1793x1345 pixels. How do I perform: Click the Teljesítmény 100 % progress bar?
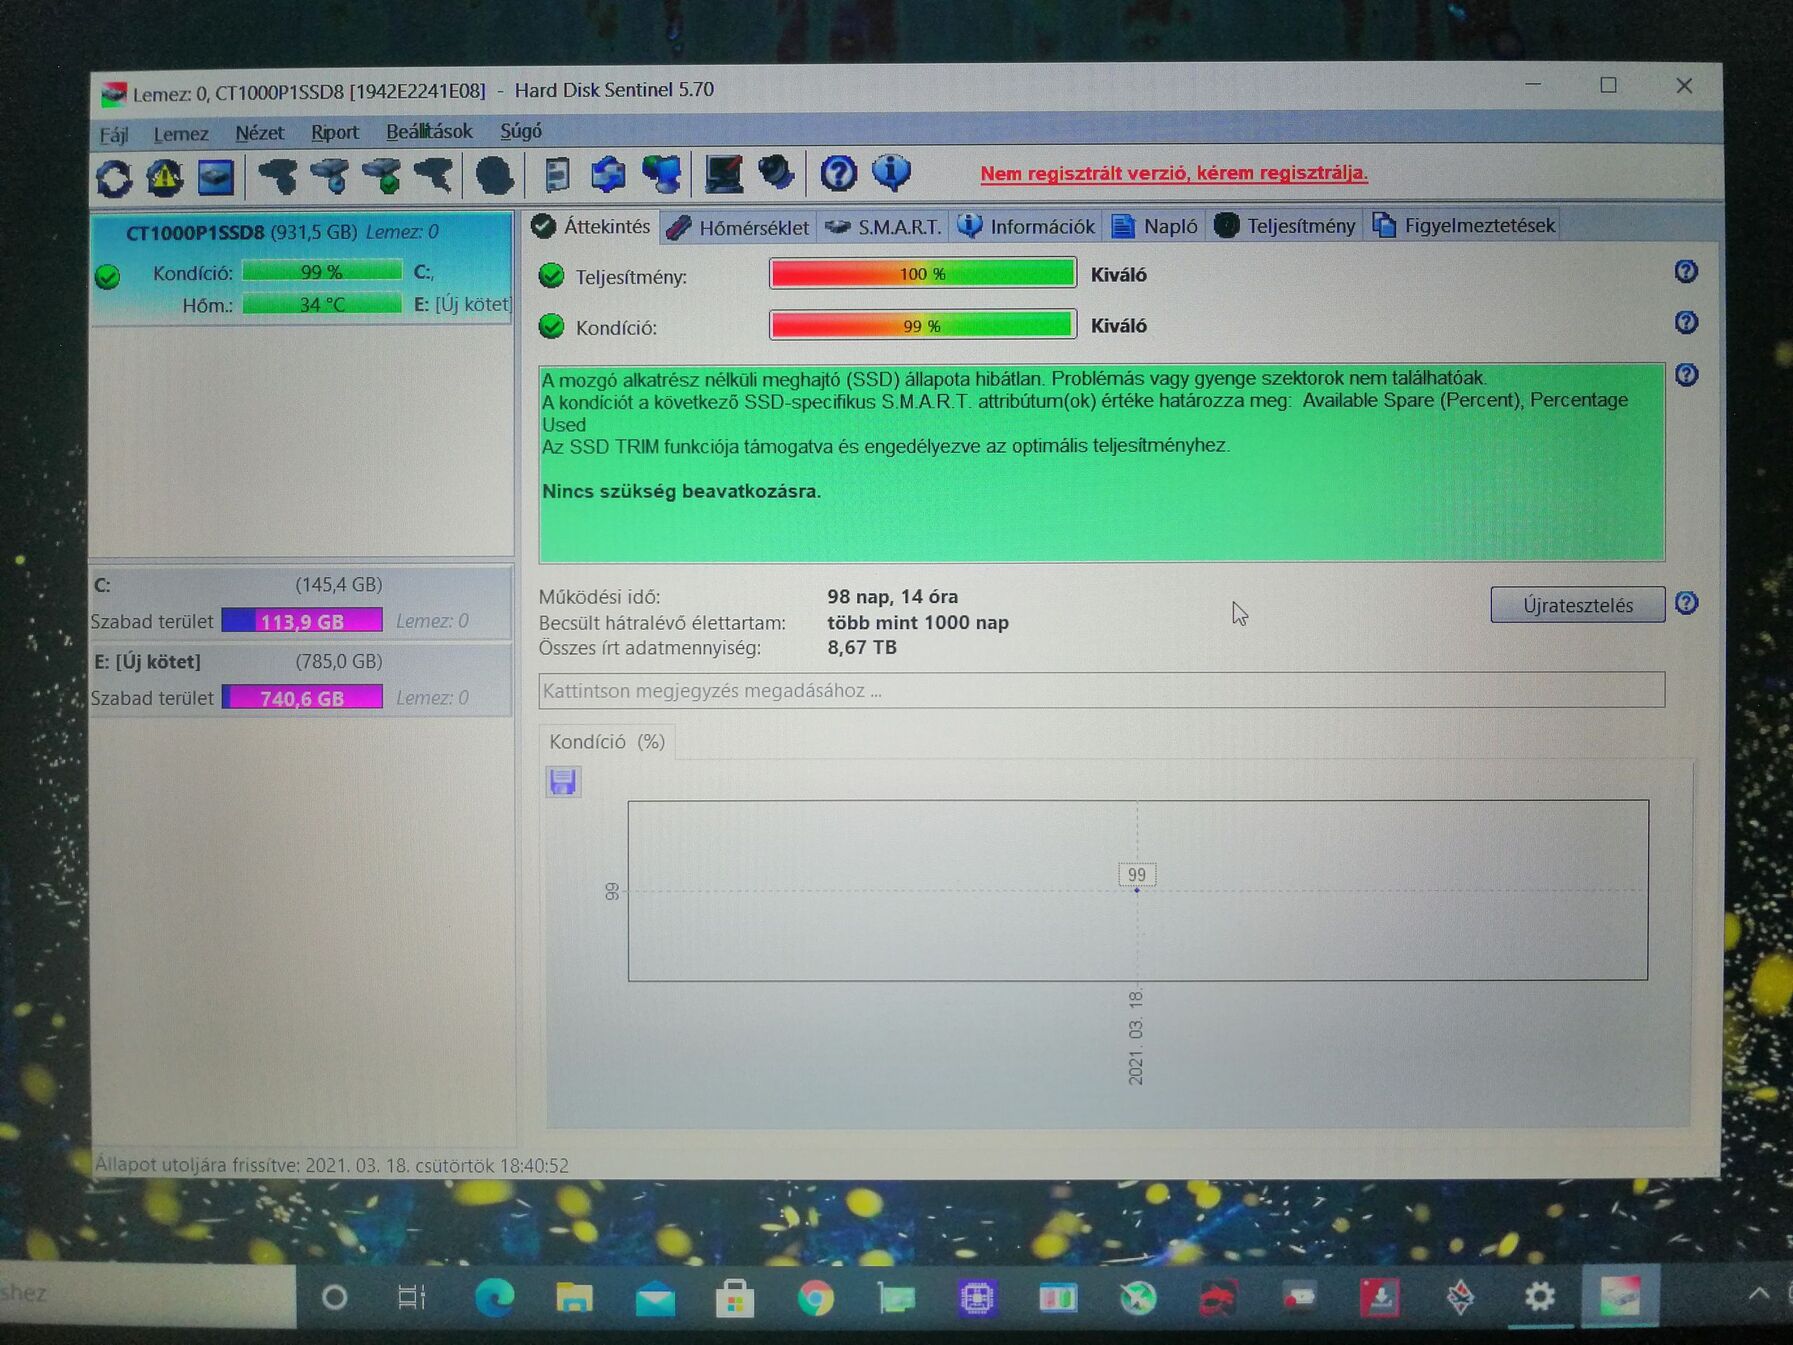pos(923,273)
